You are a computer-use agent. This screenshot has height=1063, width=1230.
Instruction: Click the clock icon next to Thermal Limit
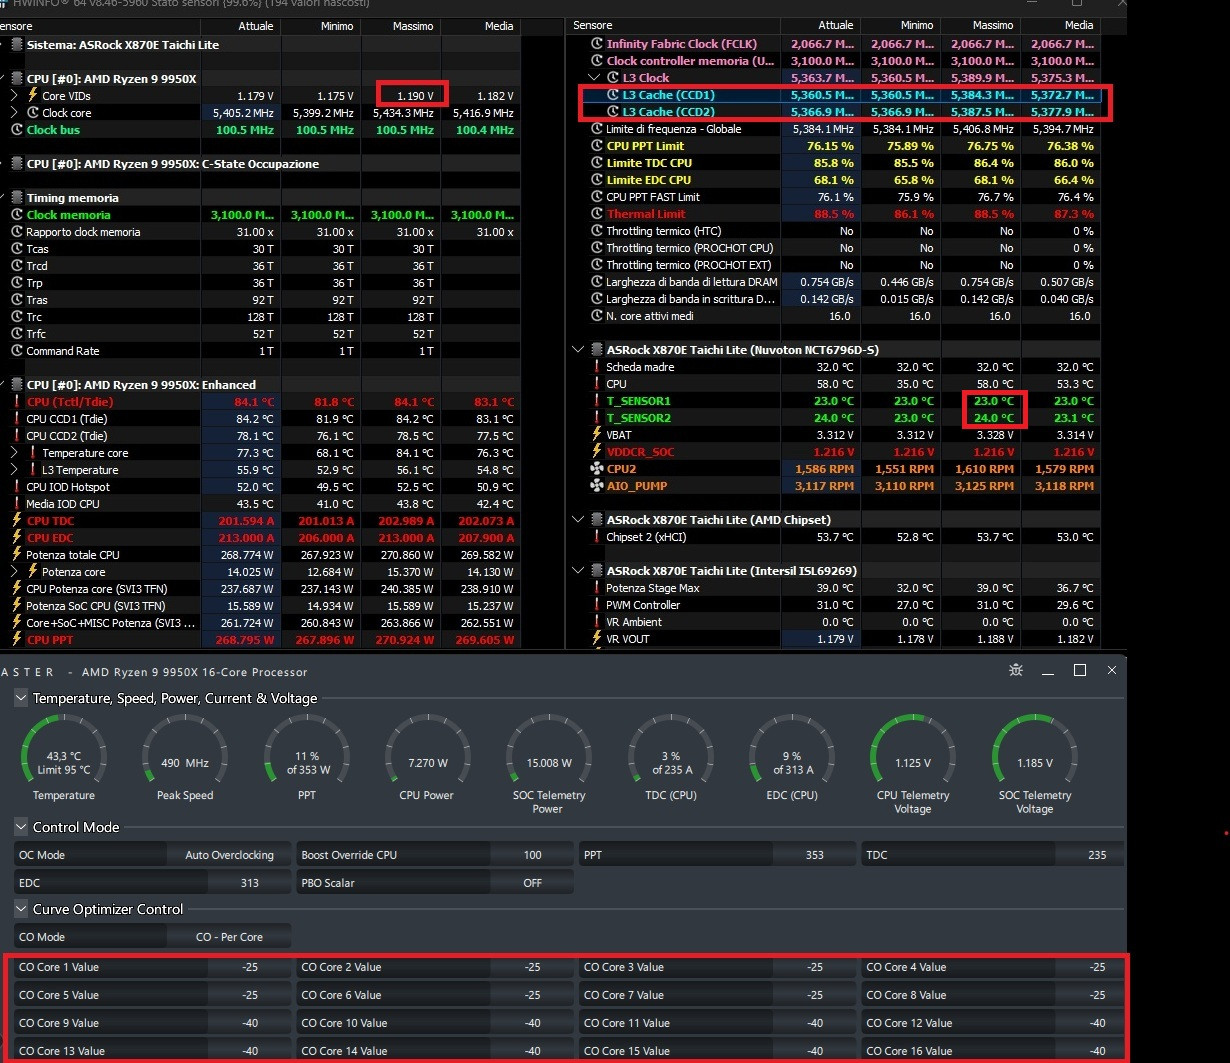(x=597, y=214)
